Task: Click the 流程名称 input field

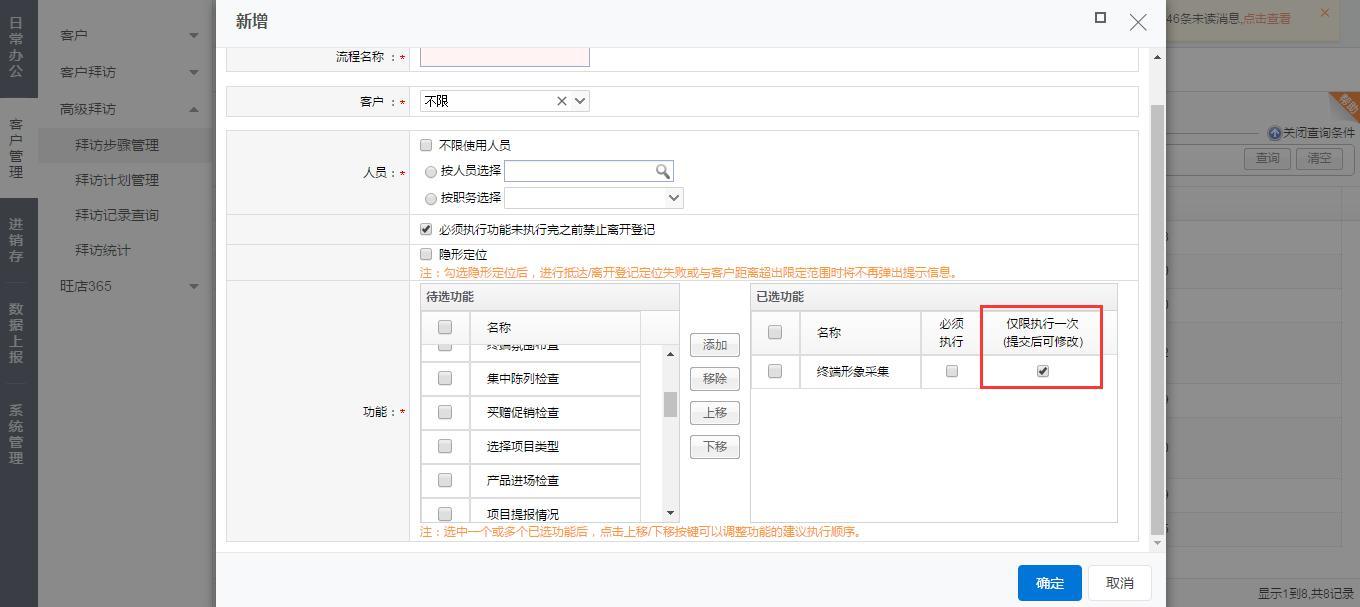Action: [x=504, y=57]
